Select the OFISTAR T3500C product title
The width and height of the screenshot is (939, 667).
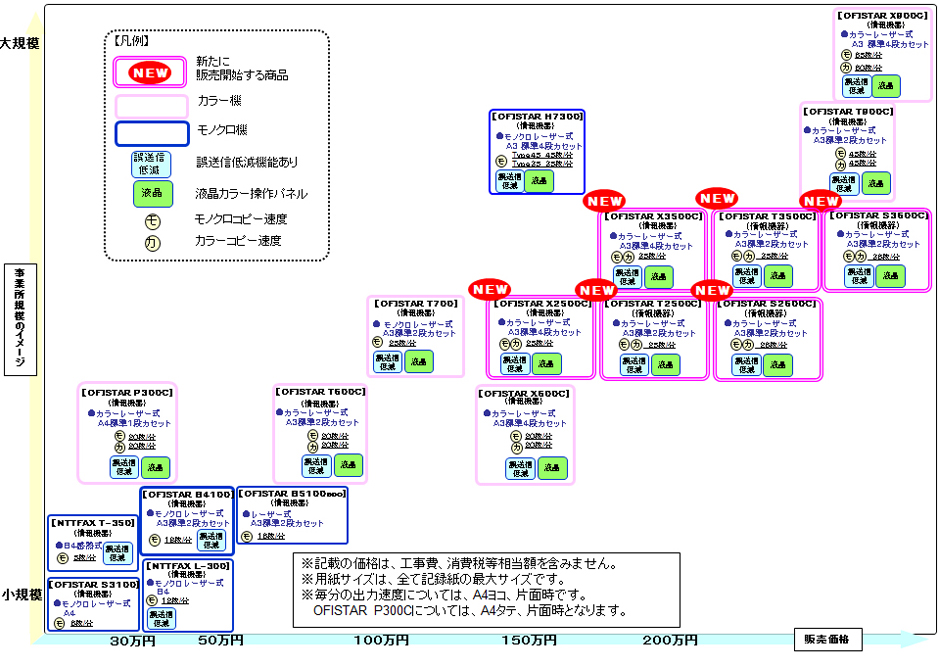pos(768,216)
